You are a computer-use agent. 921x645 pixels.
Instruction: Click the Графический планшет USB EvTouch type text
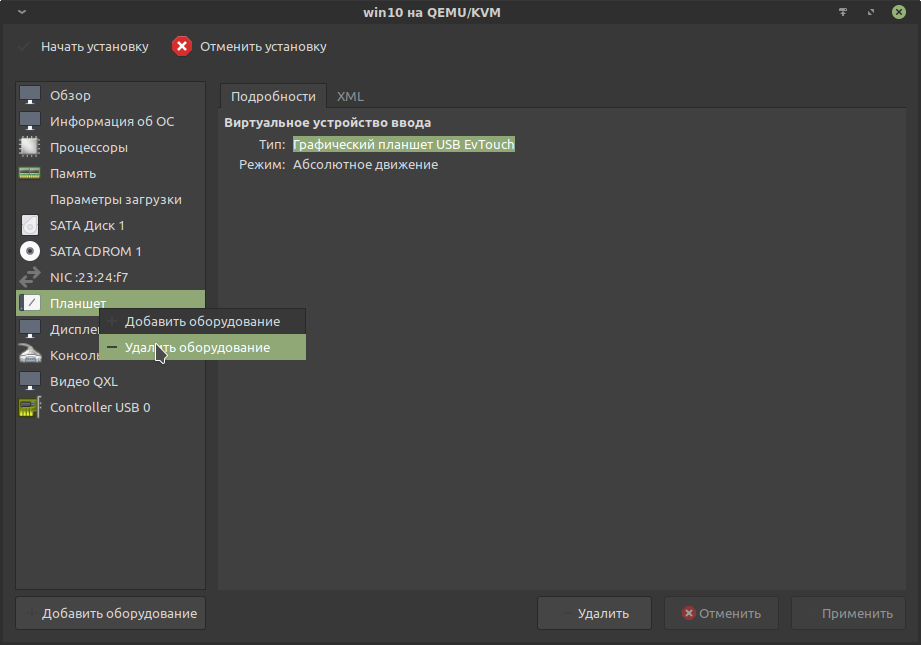click(x=403, y=144)
